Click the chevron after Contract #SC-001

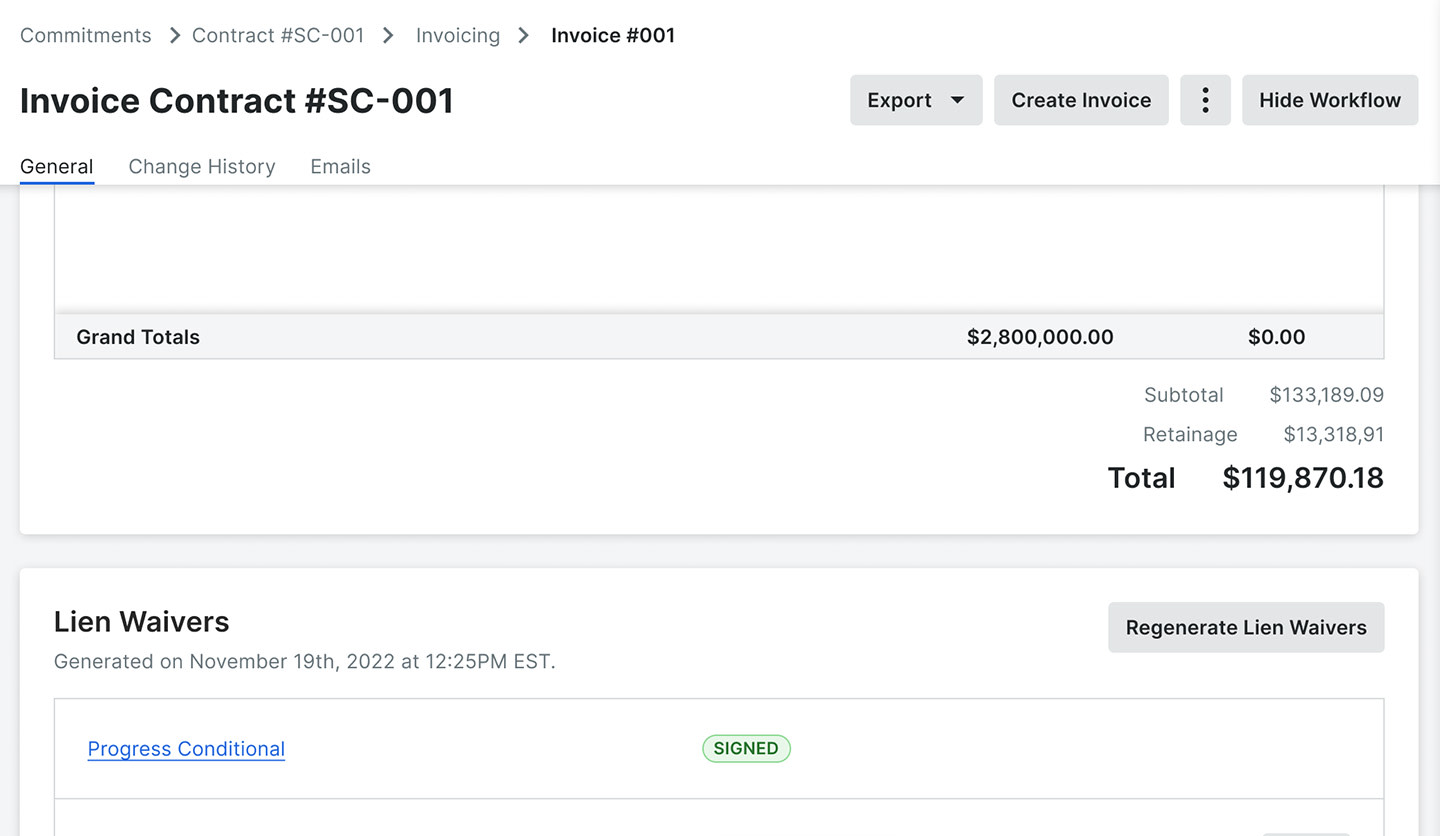[388, 36]
